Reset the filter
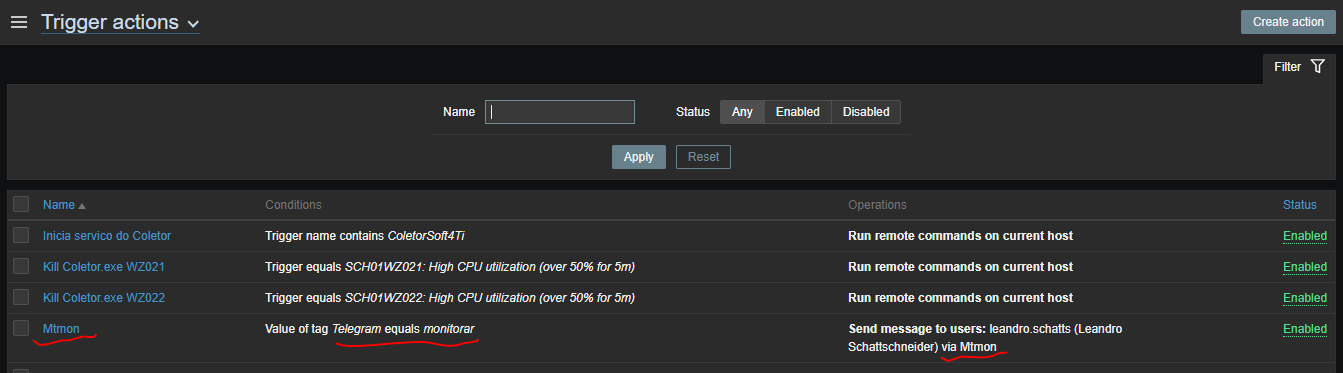The height and width of the screenshot is (373, 1343). coord(703,157)
